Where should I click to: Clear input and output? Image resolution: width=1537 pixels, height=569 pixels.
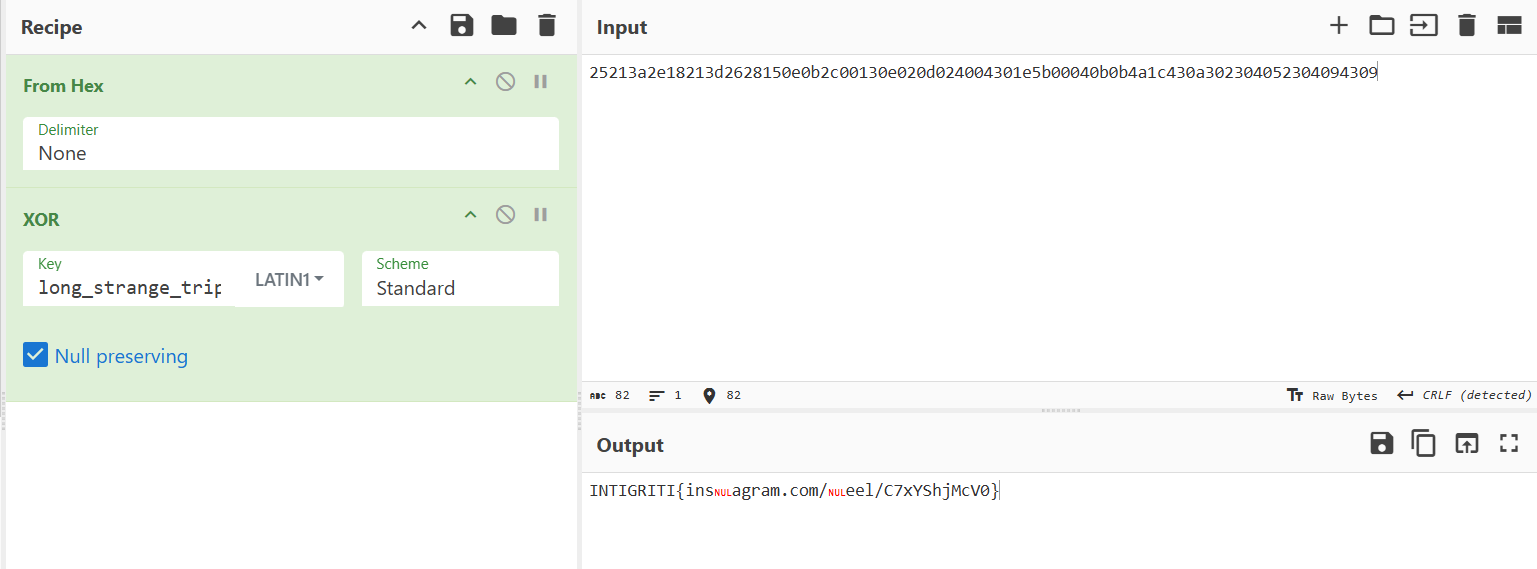(1466, 26)
